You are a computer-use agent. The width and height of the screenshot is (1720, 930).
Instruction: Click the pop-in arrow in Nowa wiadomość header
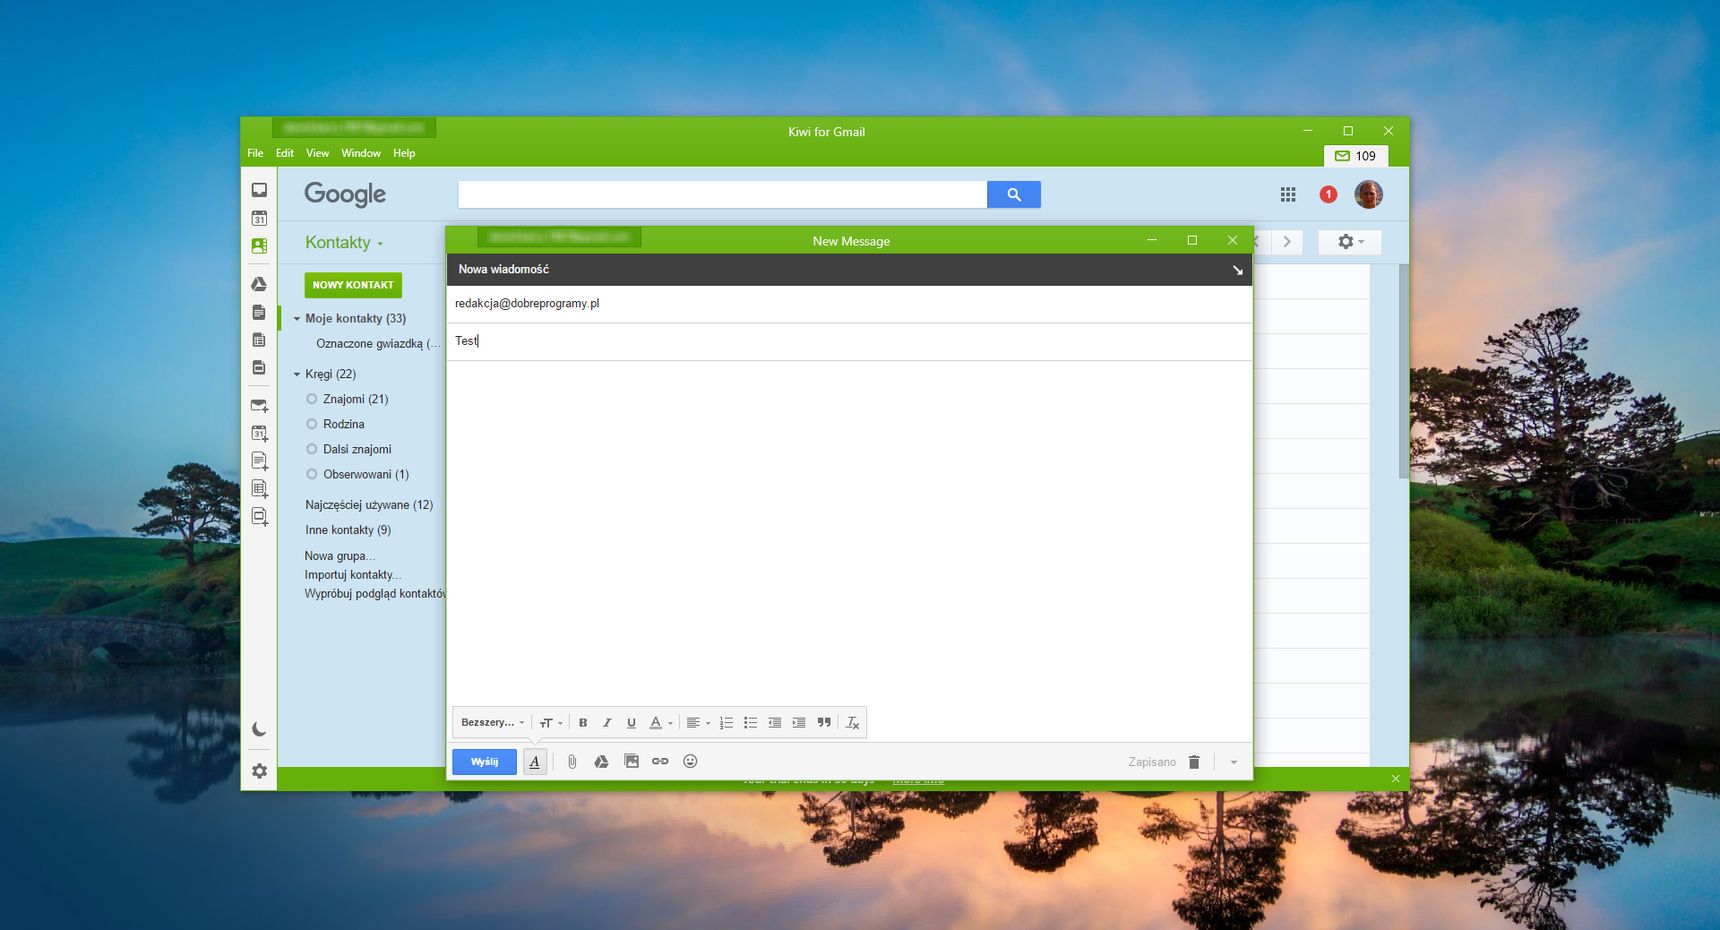pyautogui.click(x=1237, y=270)
